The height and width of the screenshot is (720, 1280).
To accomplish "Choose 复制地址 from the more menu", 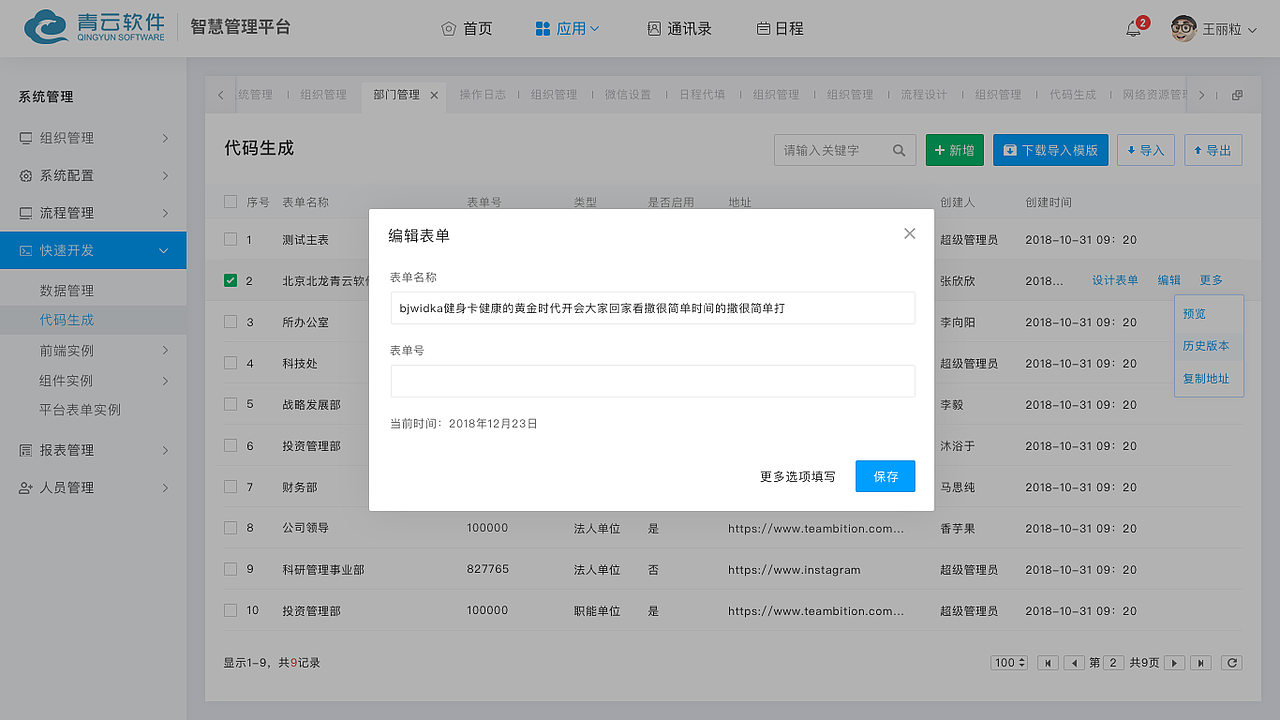I will coord(1209,379).
